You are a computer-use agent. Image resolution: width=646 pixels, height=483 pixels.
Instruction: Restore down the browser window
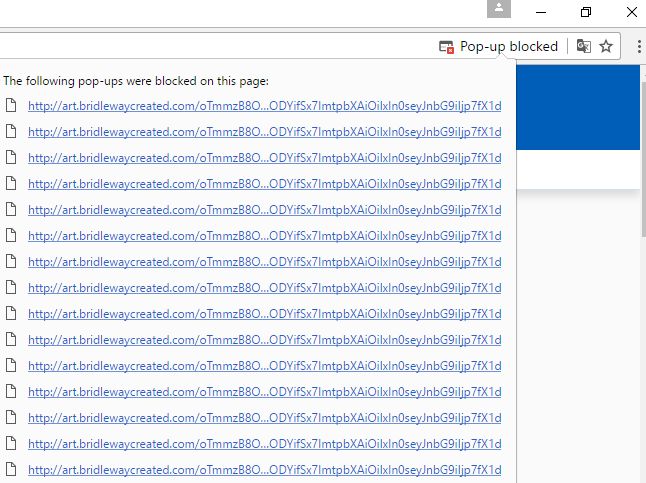coord(585,12)
